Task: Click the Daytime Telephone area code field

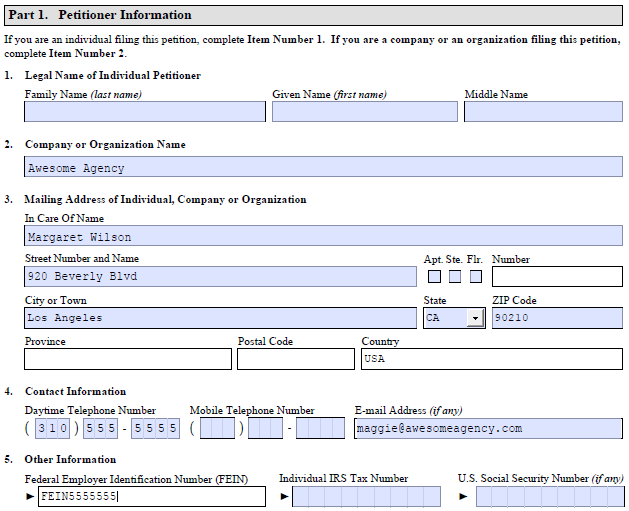Action: pyautogui.click(x=52, y=428)
